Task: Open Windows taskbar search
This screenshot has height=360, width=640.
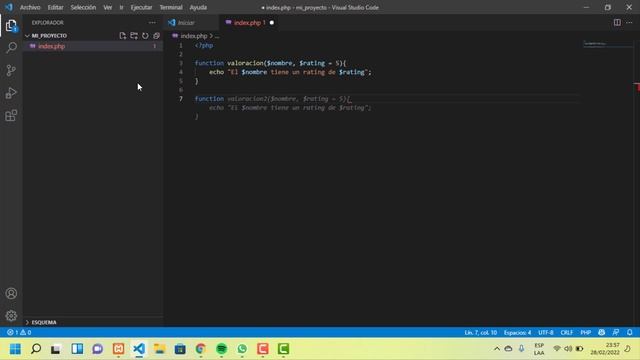Action: (36, 349)
